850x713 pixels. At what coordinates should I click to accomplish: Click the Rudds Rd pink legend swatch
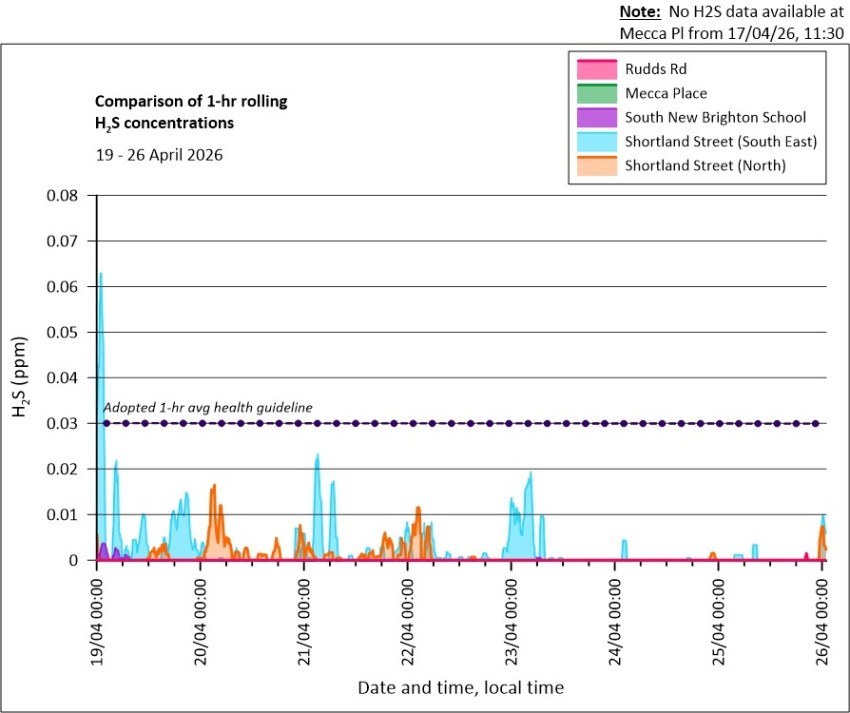(596, 69)
